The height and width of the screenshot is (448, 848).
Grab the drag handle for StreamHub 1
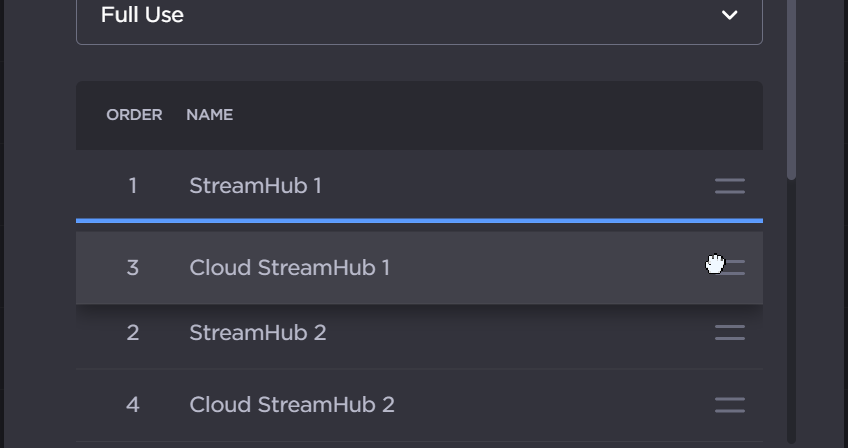(x=730, y=186)
